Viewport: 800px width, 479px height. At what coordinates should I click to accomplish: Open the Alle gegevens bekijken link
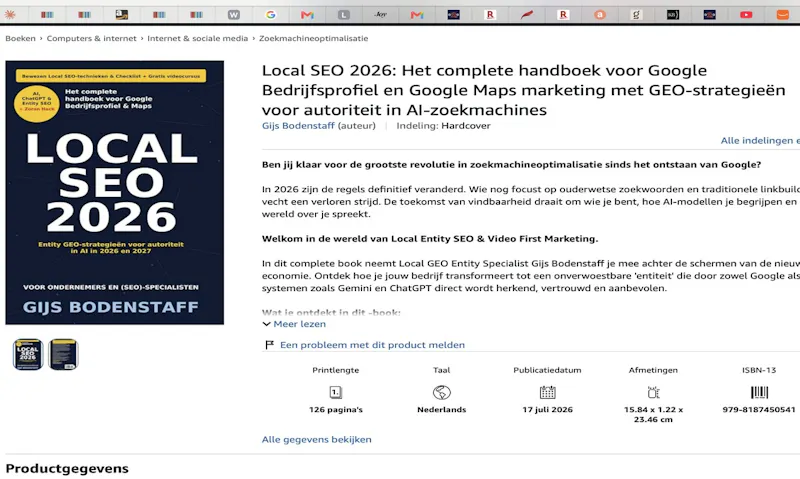[316, 439]
